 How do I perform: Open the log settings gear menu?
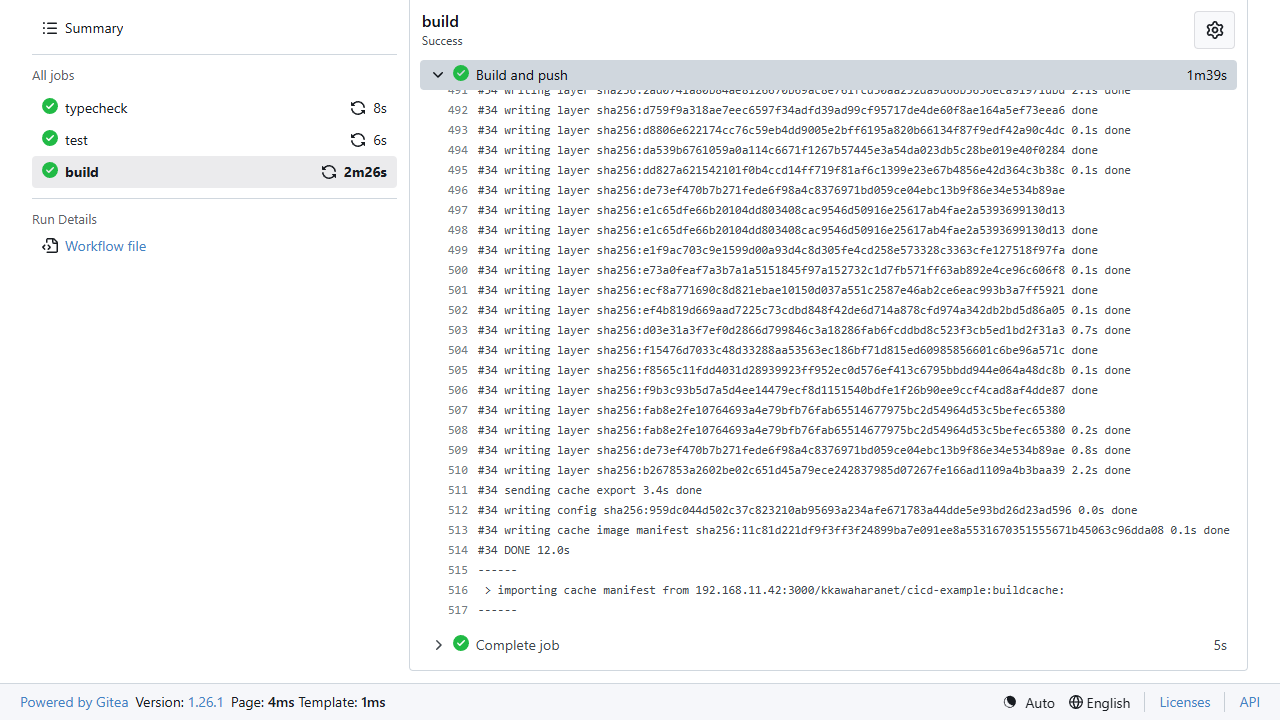(x=1214, y=30)
